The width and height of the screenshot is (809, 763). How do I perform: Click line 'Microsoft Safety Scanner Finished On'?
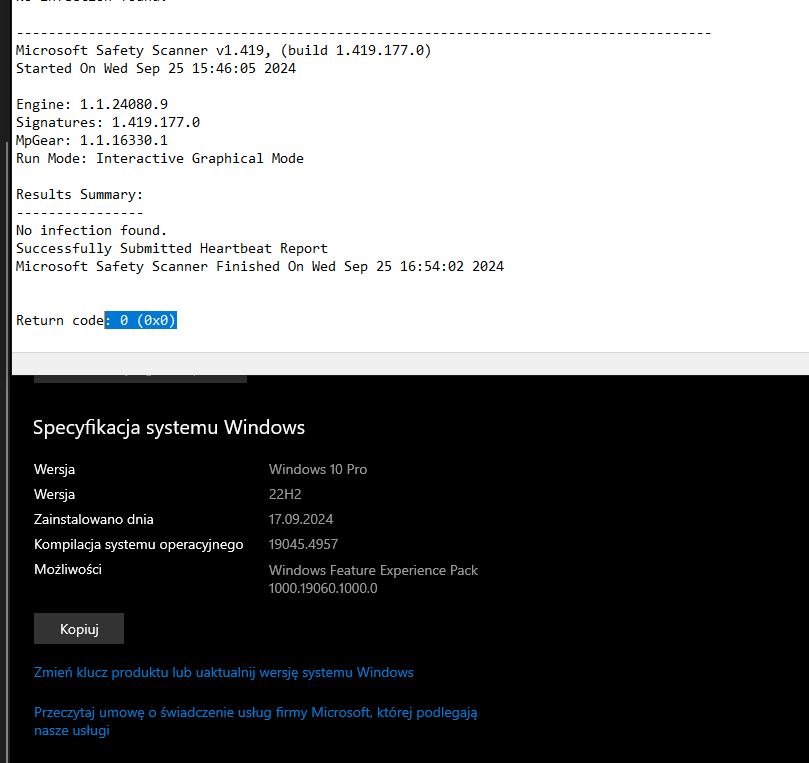tap(260, 266)
